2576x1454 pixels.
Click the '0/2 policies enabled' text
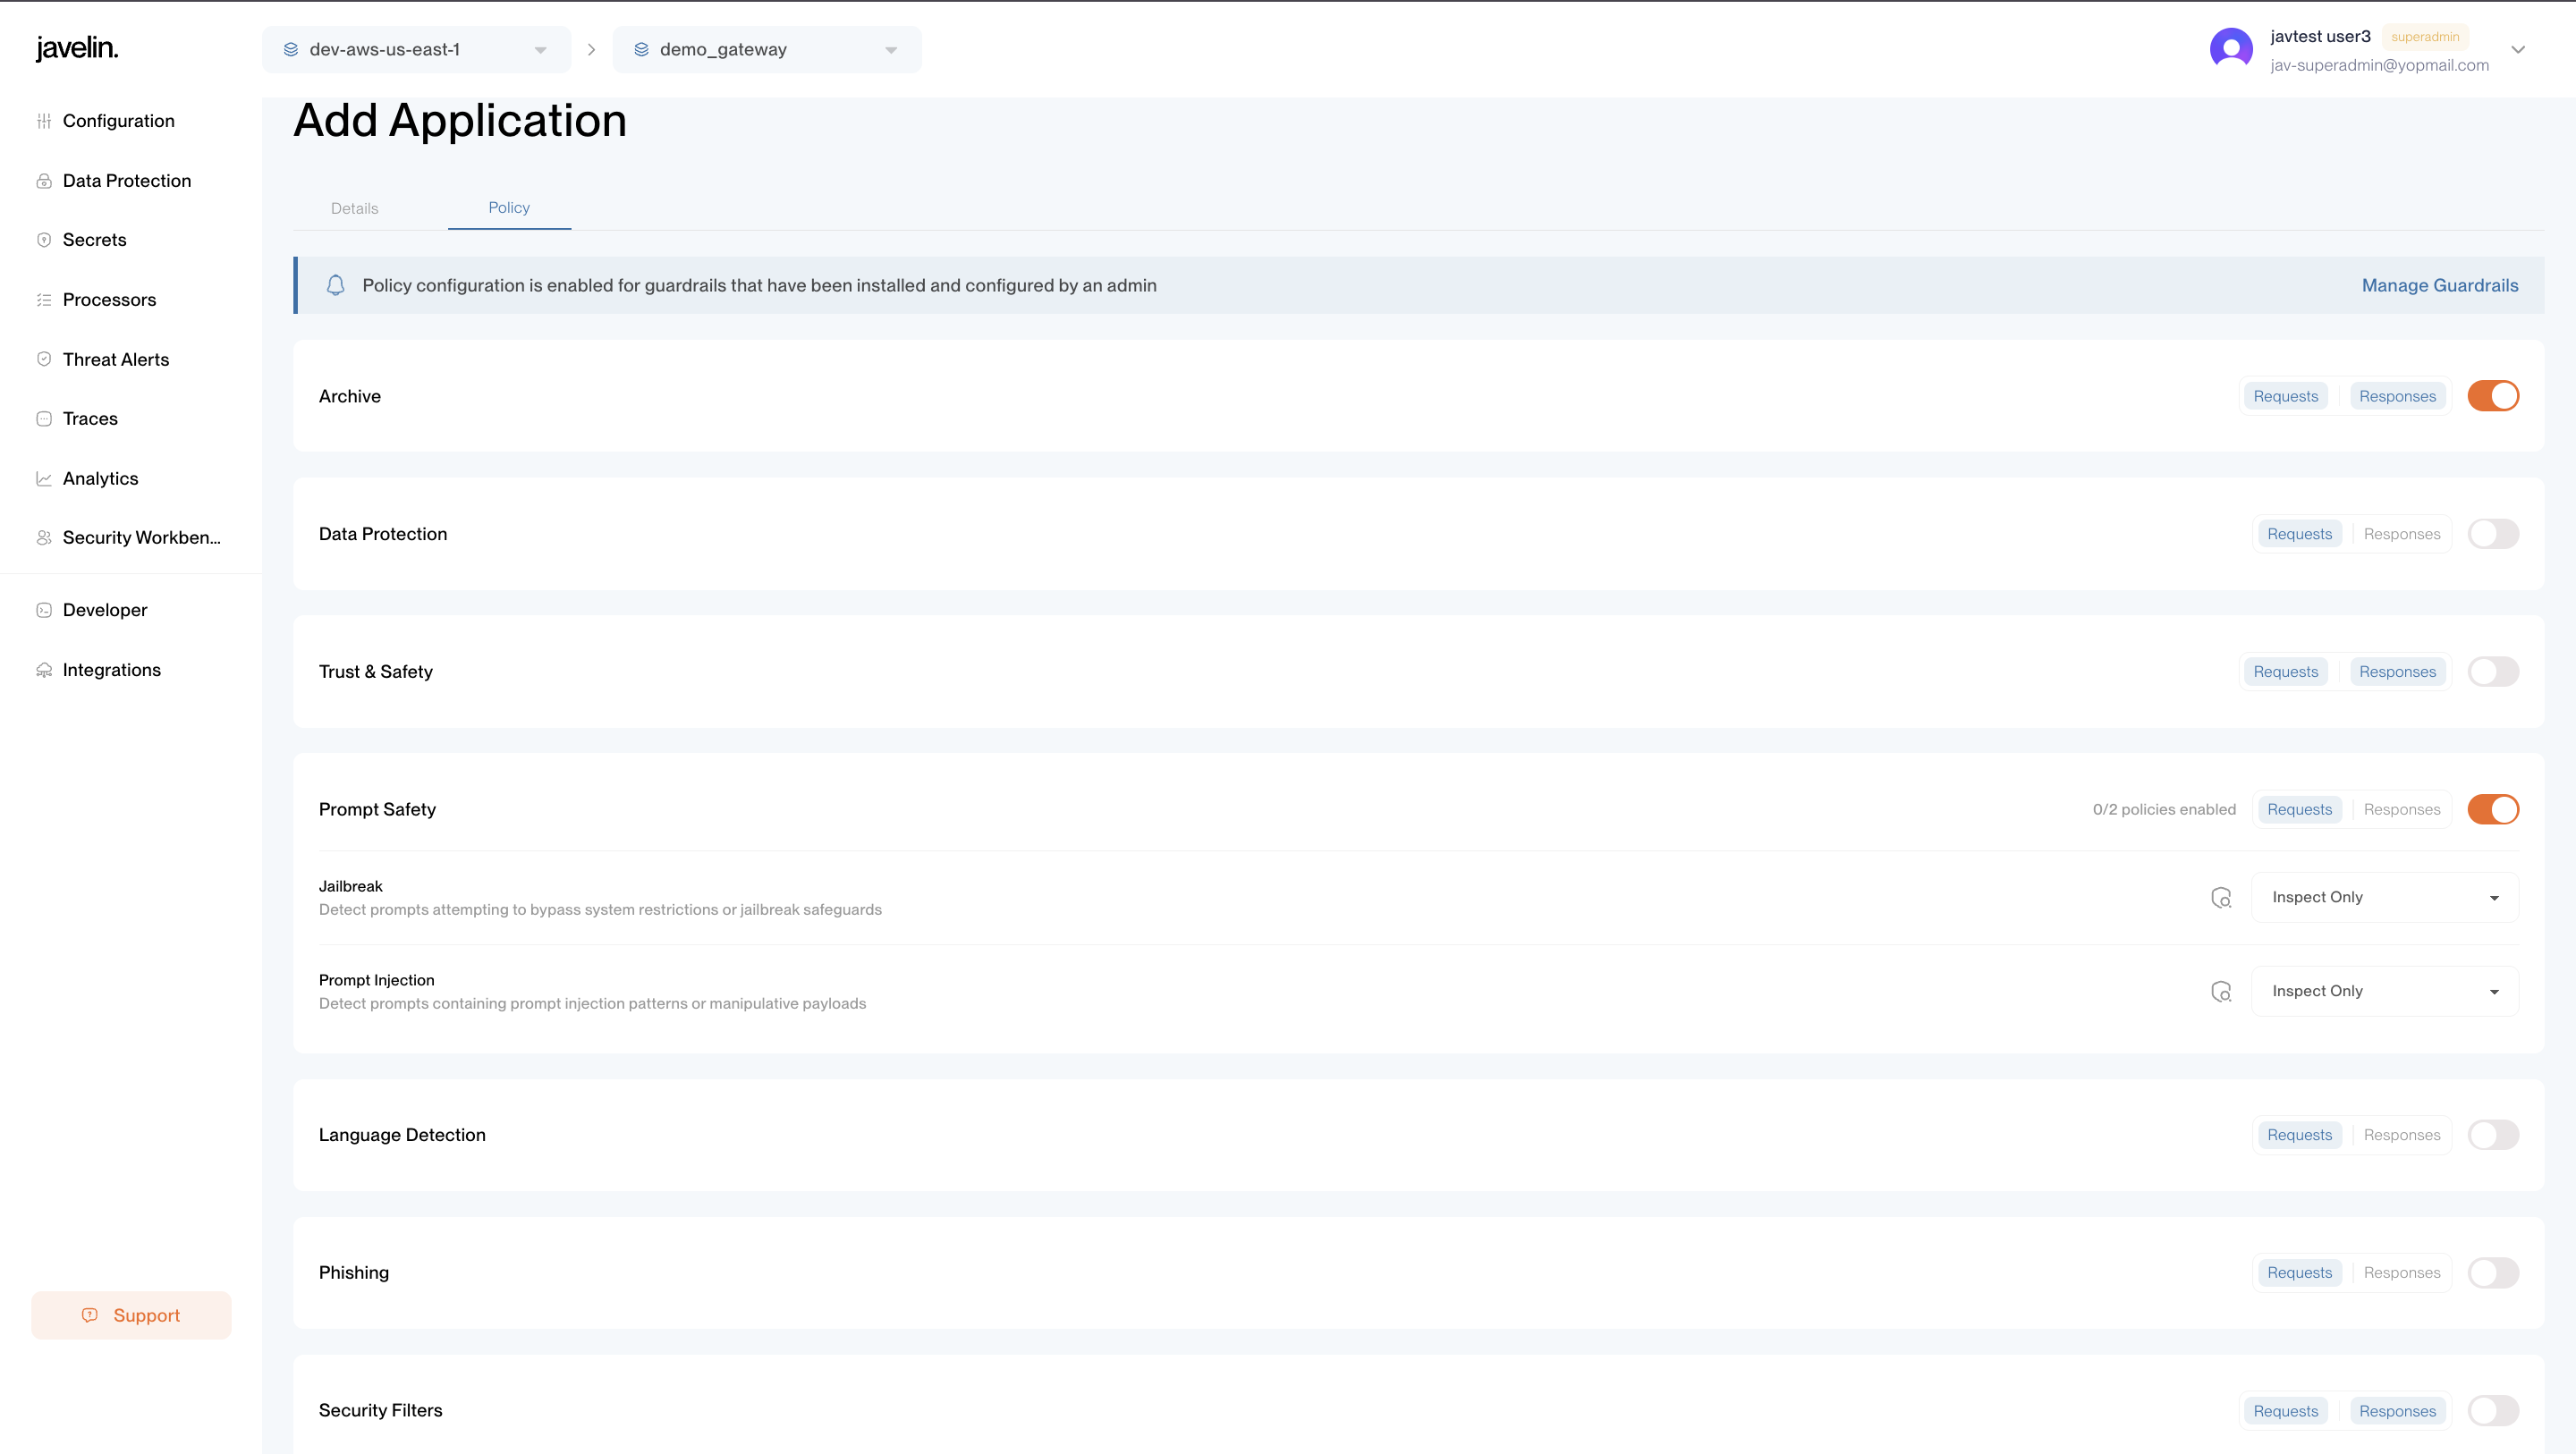click(2164, 810)
